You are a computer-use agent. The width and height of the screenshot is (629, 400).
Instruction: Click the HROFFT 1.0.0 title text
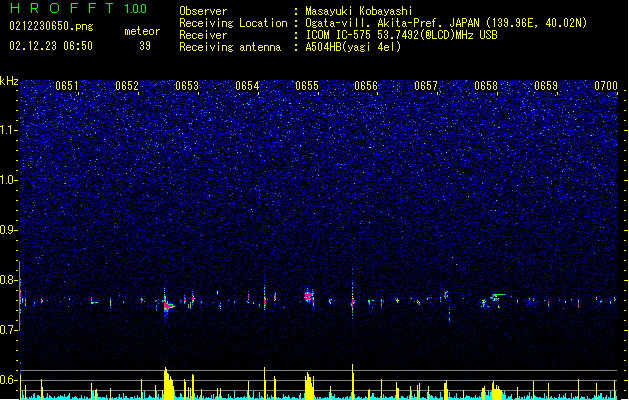[79, 8]
